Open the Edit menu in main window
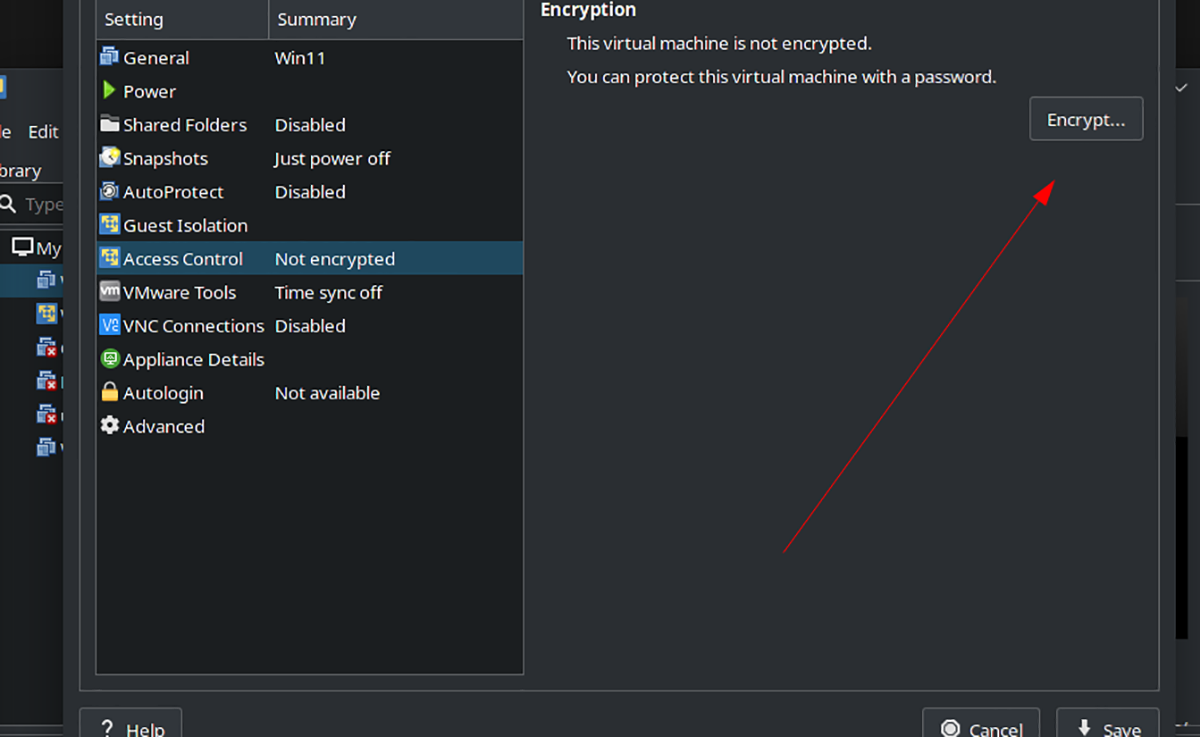 pyautogui.click(x=43, y=132)
